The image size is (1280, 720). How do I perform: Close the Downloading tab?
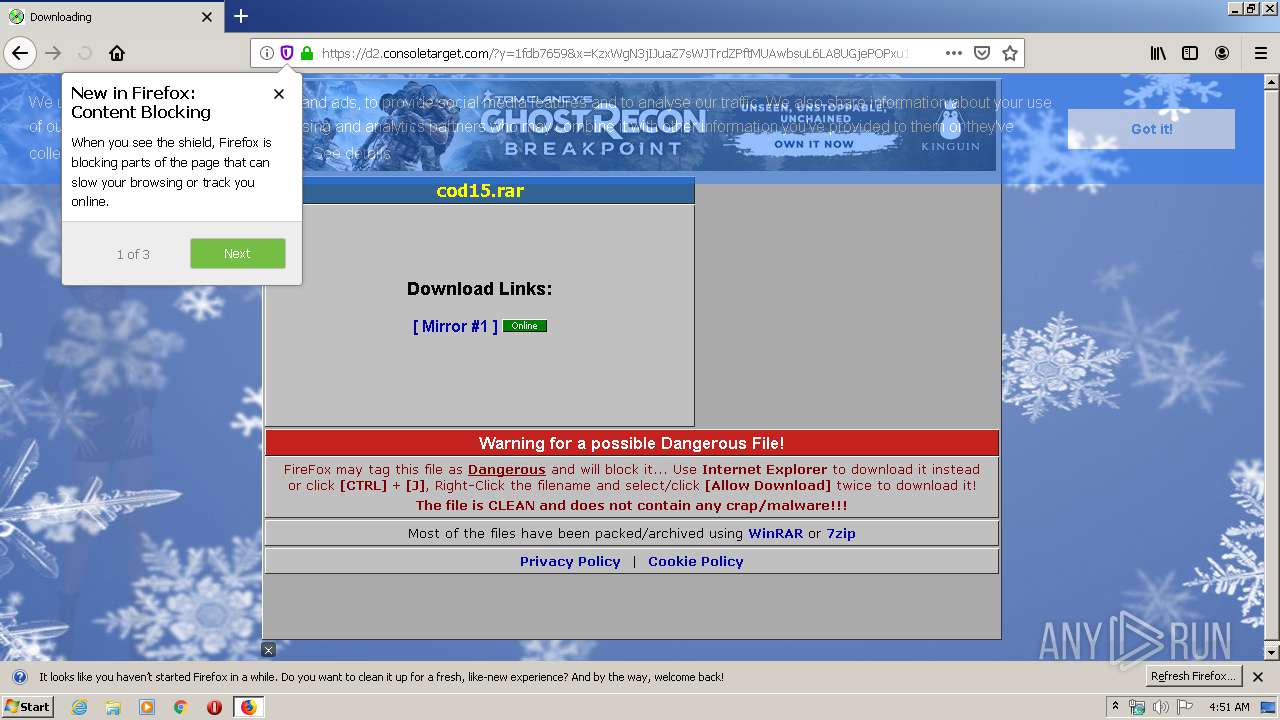tap(207, 17)
